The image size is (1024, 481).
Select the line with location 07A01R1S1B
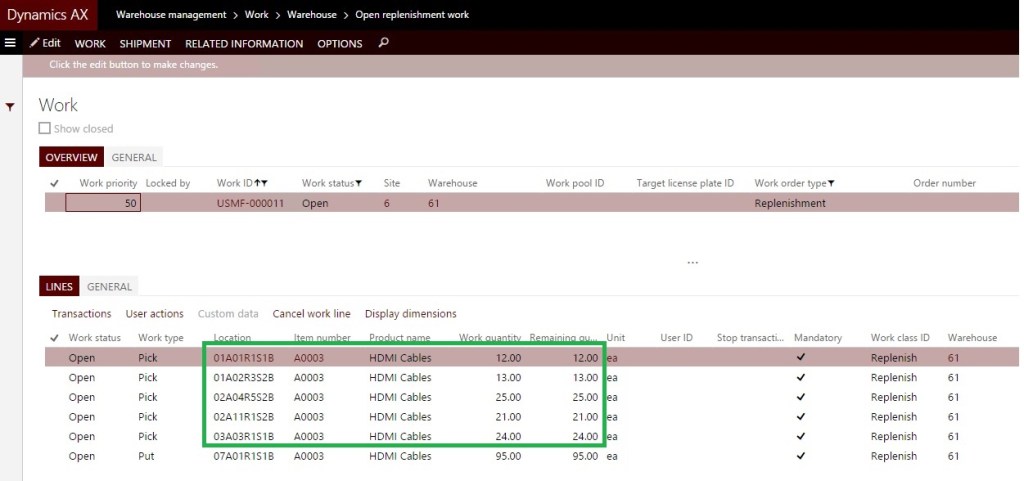tap(243, 456)
